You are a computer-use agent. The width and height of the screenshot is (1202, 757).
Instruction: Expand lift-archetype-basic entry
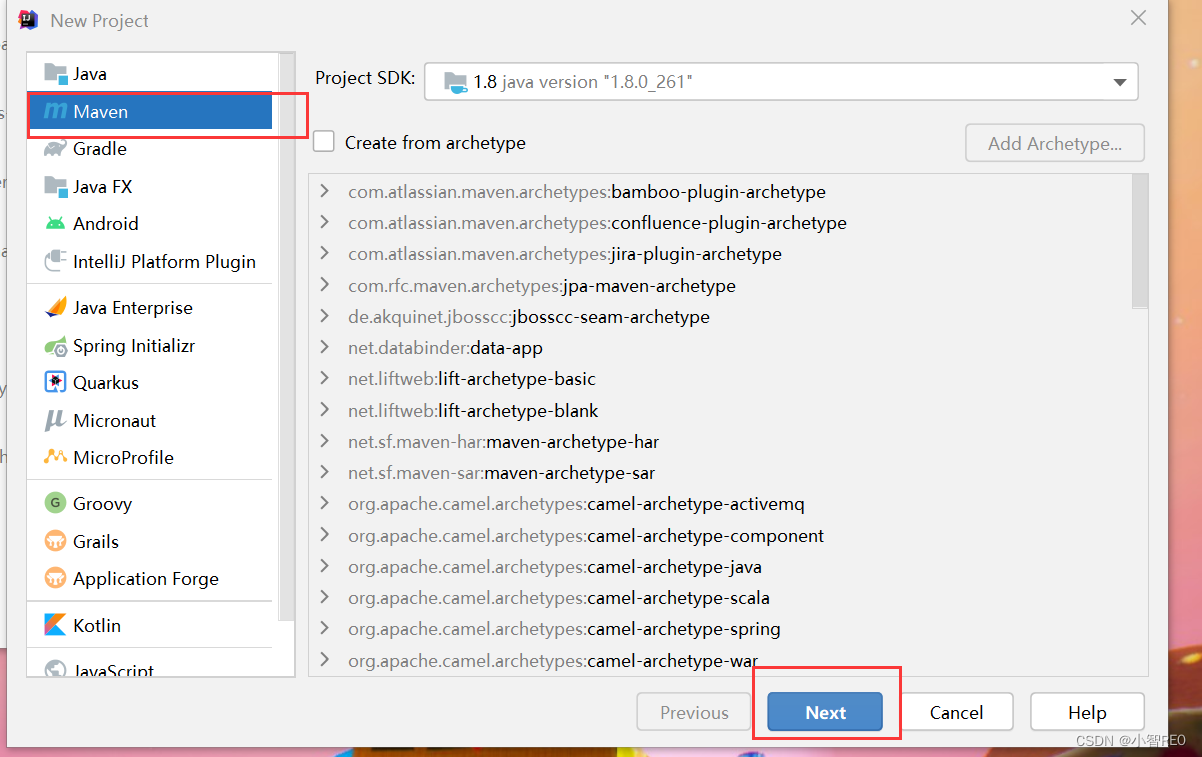(324, 378)
